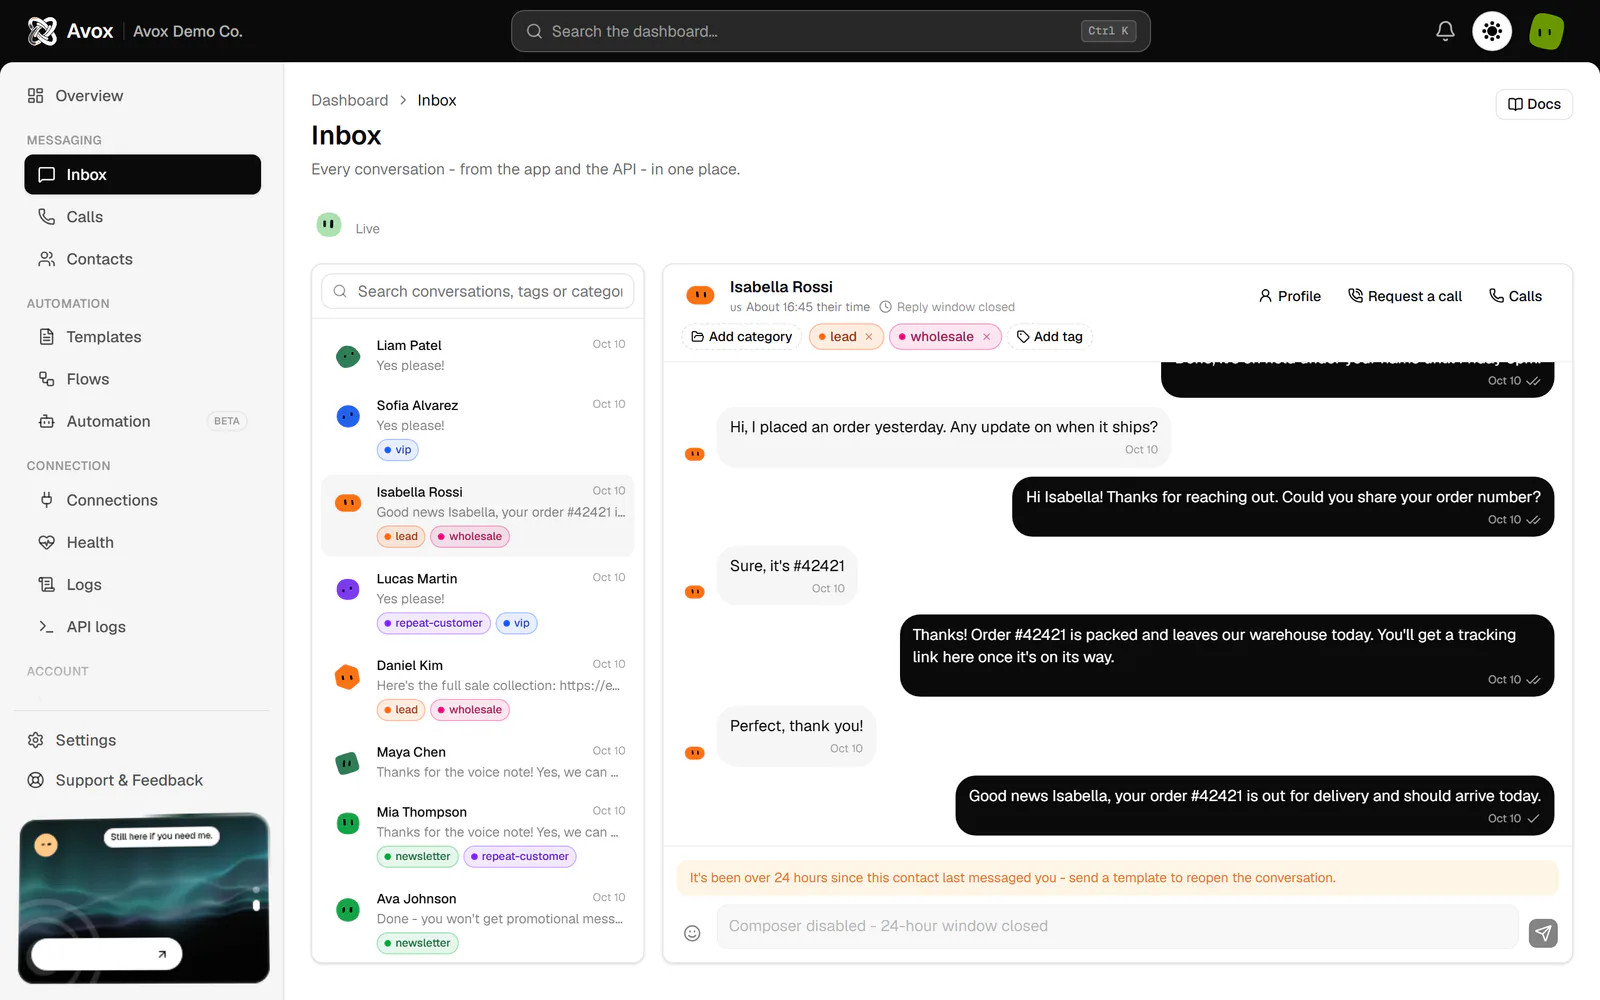Open Calls in the sidebar

click(142, 217)
